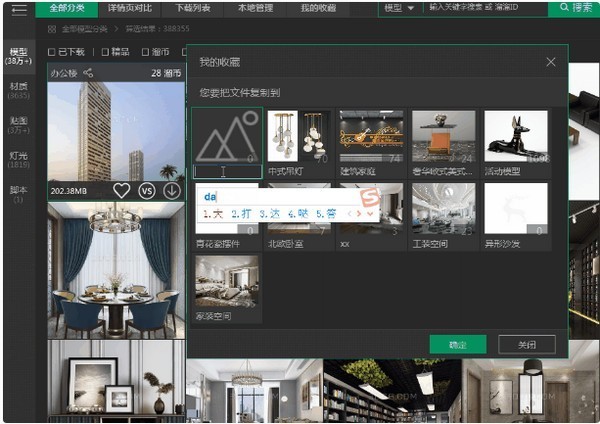This screenshot has height=424, width=600.
Task: Click the VS compare icon
Action: pos(147,190)
